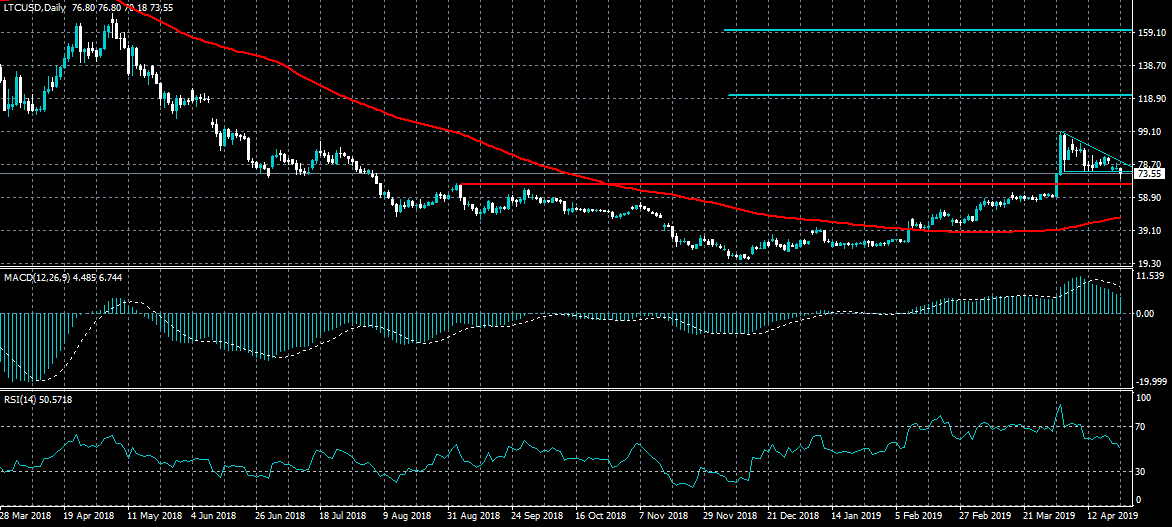Select the cyan horizontal line near 118.90
The image size is (1172, 527).
coord(929,96)
